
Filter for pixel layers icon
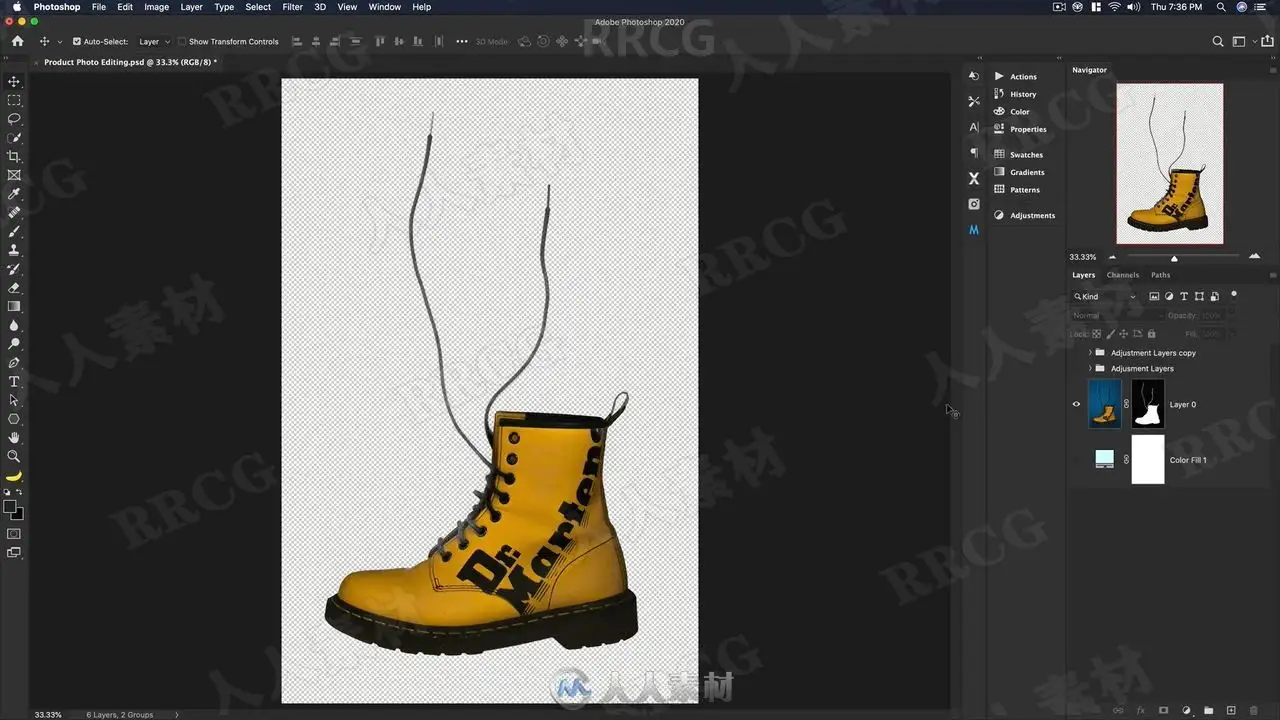[x=1154, y=296]
